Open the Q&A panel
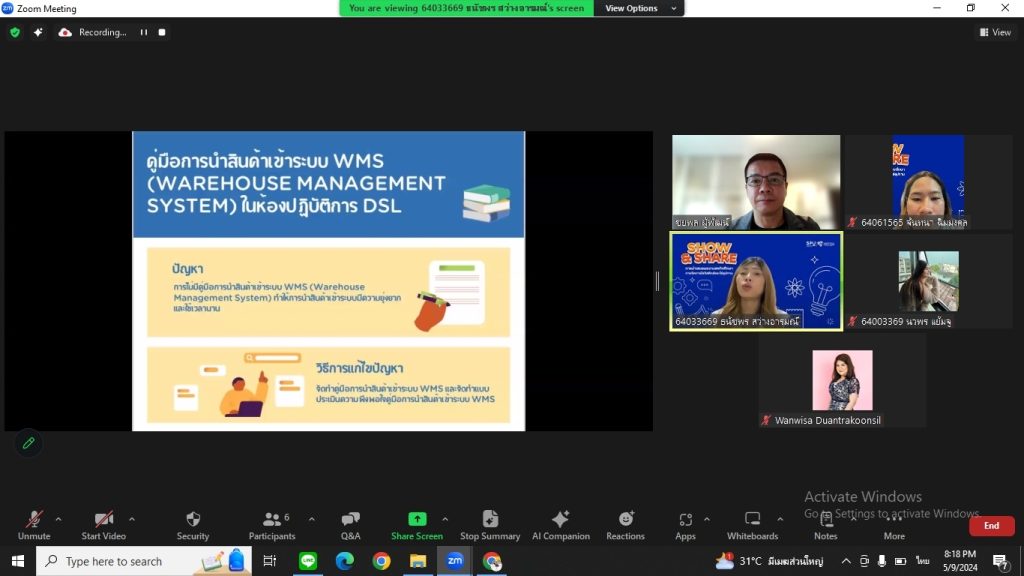Screen dimensions: 1024x576 pyautogui.click(x=350, y=526)
